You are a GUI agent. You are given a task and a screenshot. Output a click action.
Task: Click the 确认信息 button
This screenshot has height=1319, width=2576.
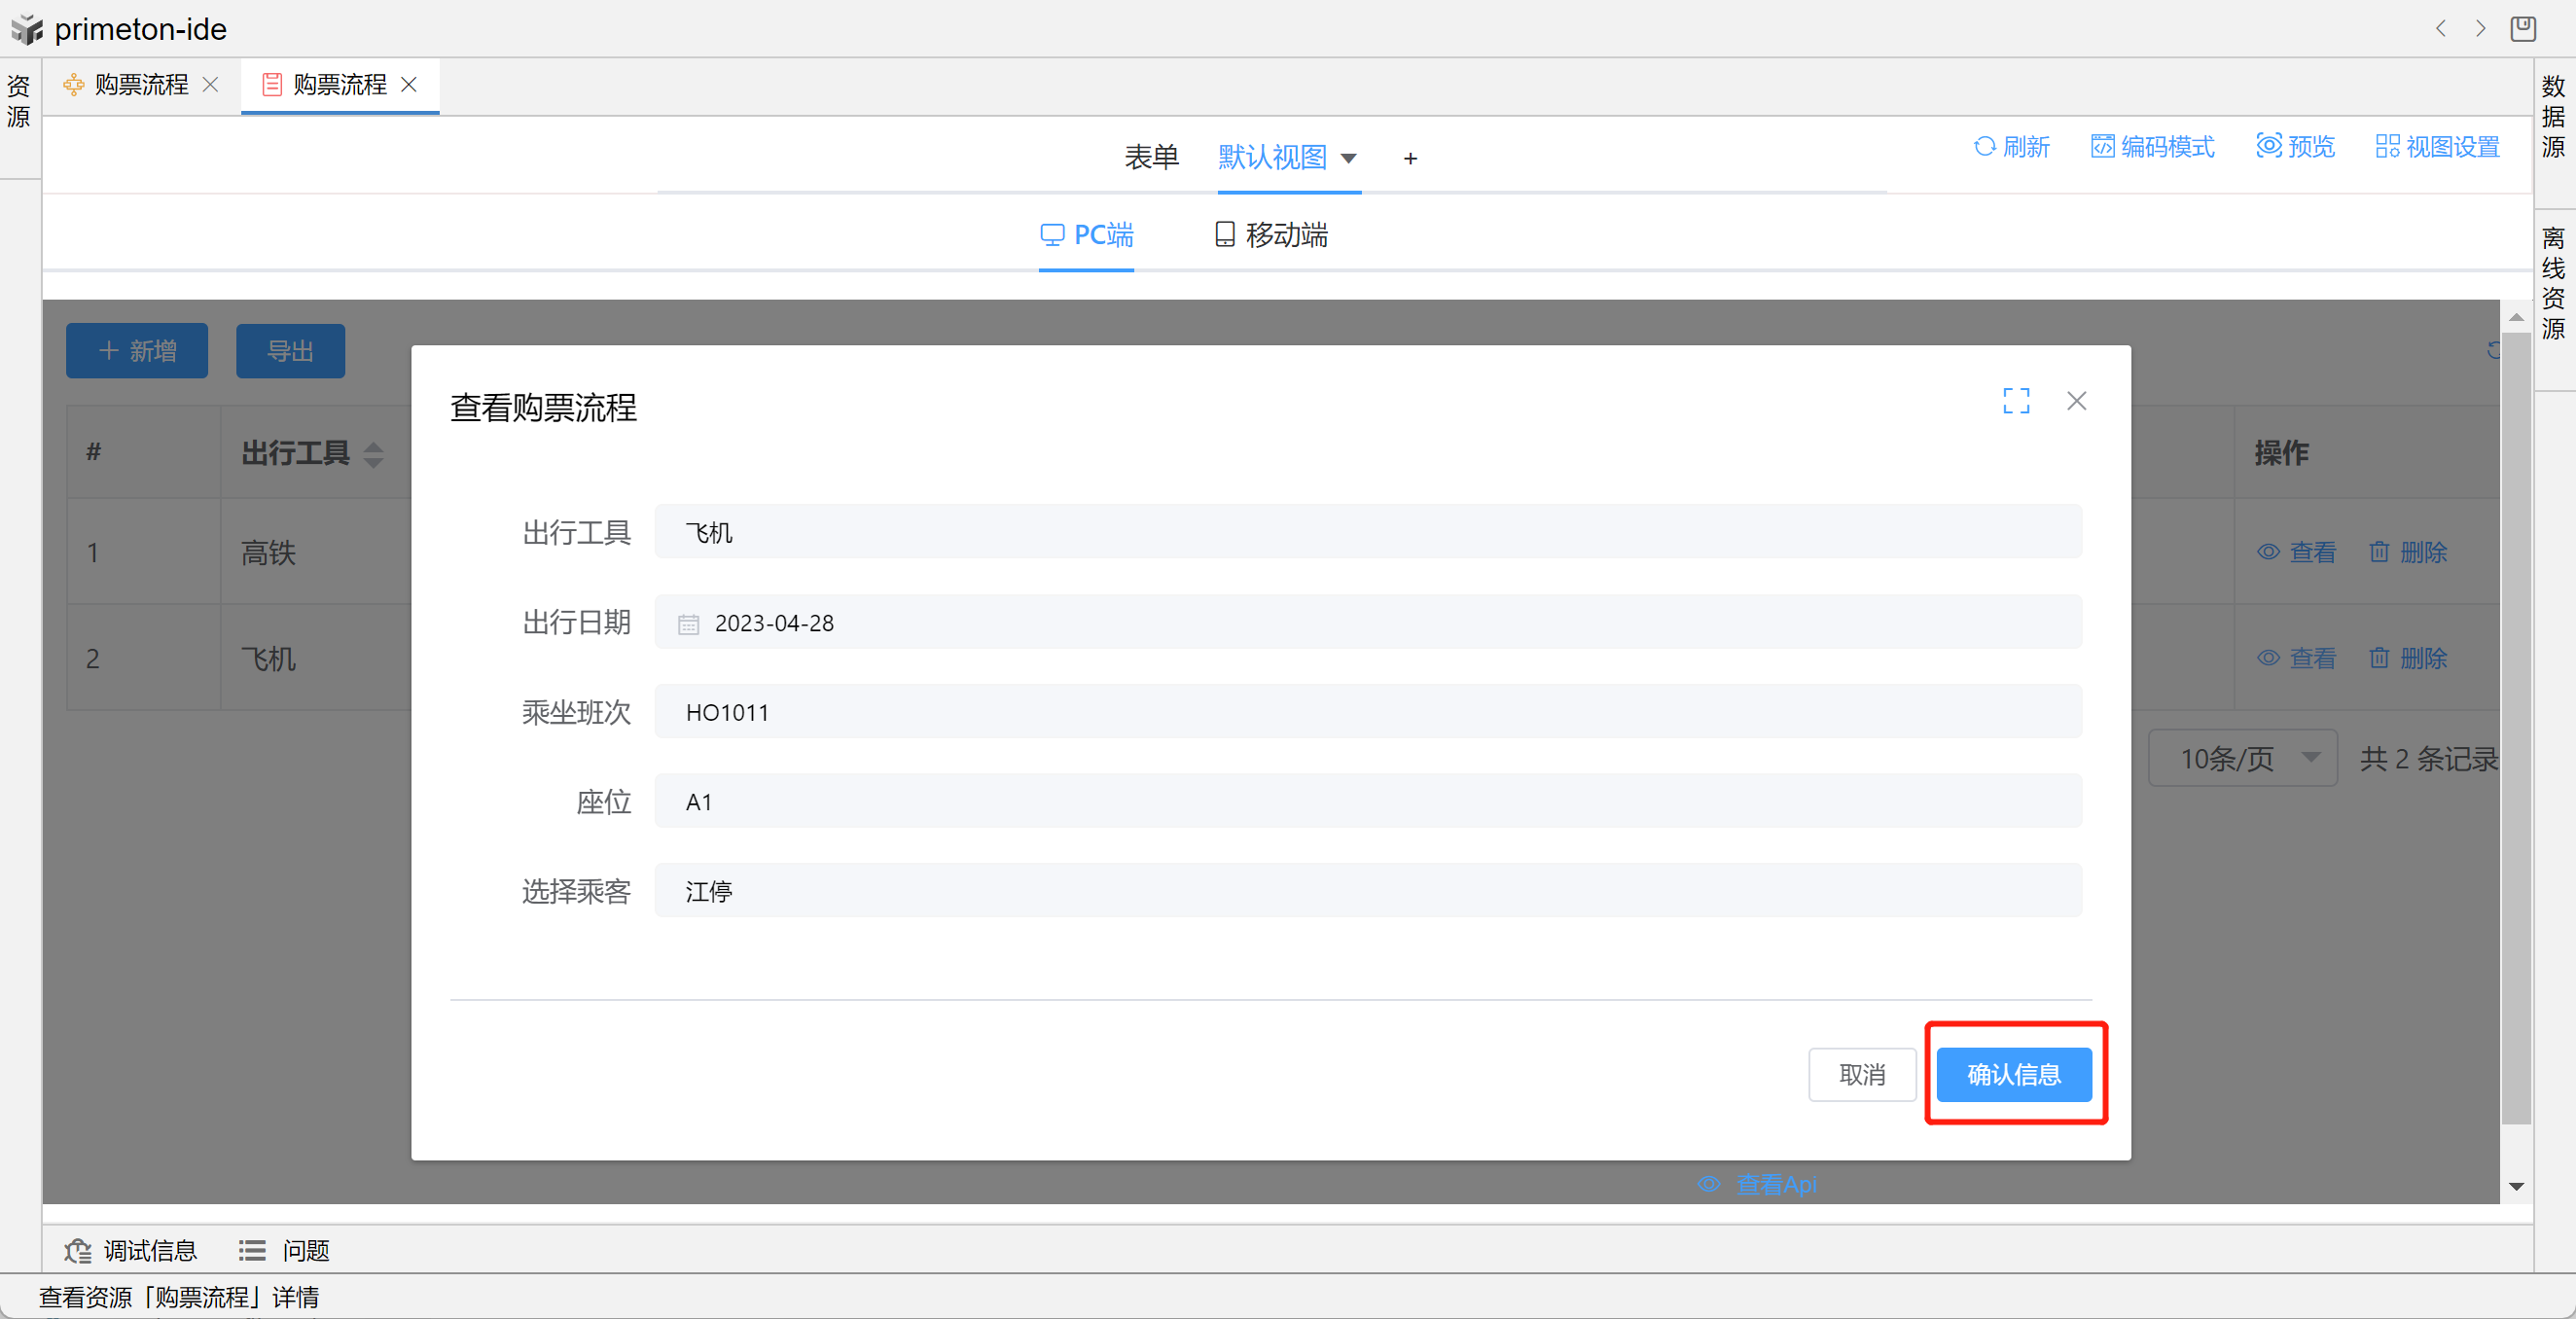[x=2013, y=1074]
